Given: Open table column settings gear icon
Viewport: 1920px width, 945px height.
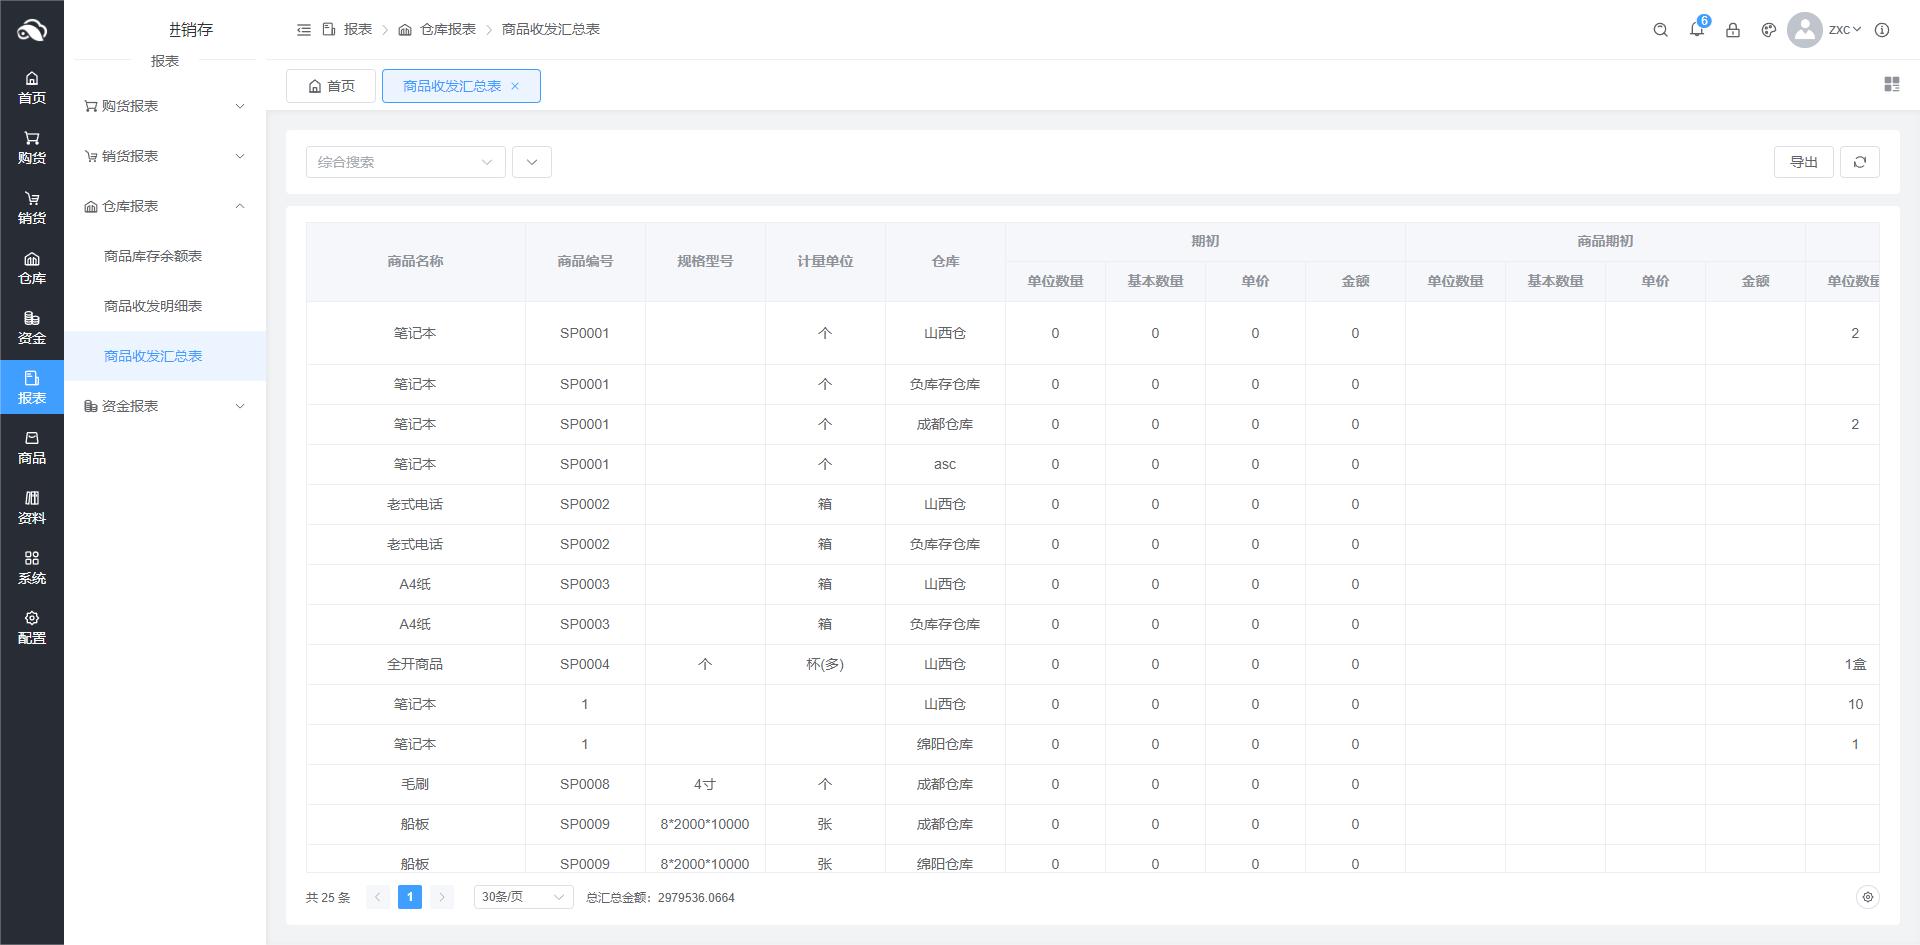Looking at the screenshot, I should (1866, 897).
